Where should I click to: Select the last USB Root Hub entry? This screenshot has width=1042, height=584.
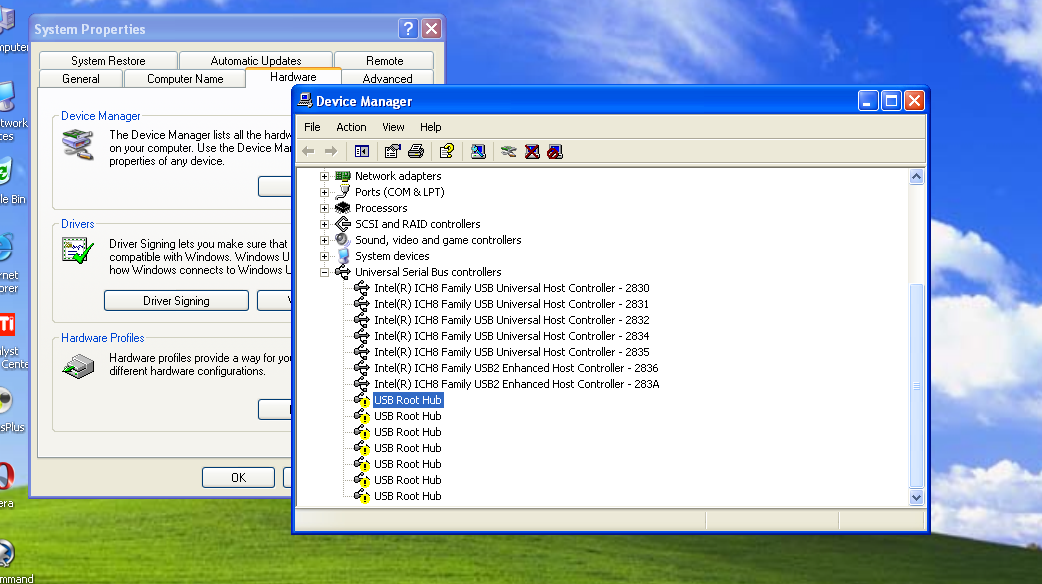[x=407, y=496]
